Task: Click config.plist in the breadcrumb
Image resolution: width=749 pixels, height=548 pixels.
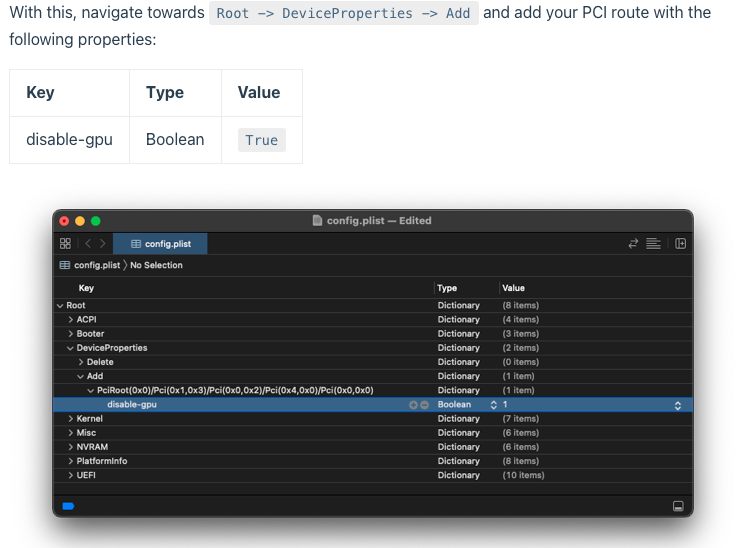Action: tap(97, 265)
